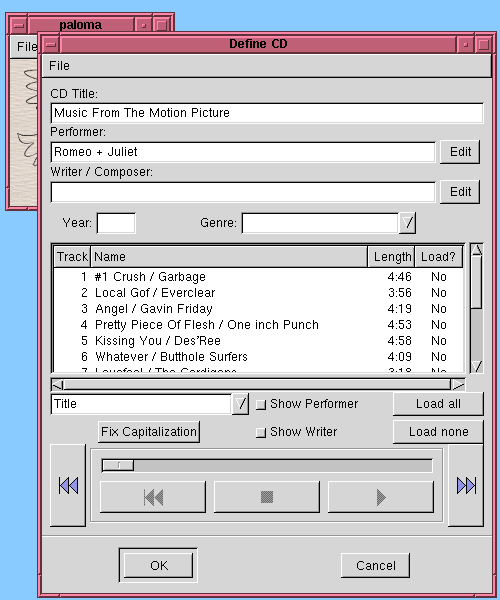Image resolution: width=500 pixels, height=600 pixels.
Task: Maximize the paloma window
Action: click(161, 25)
